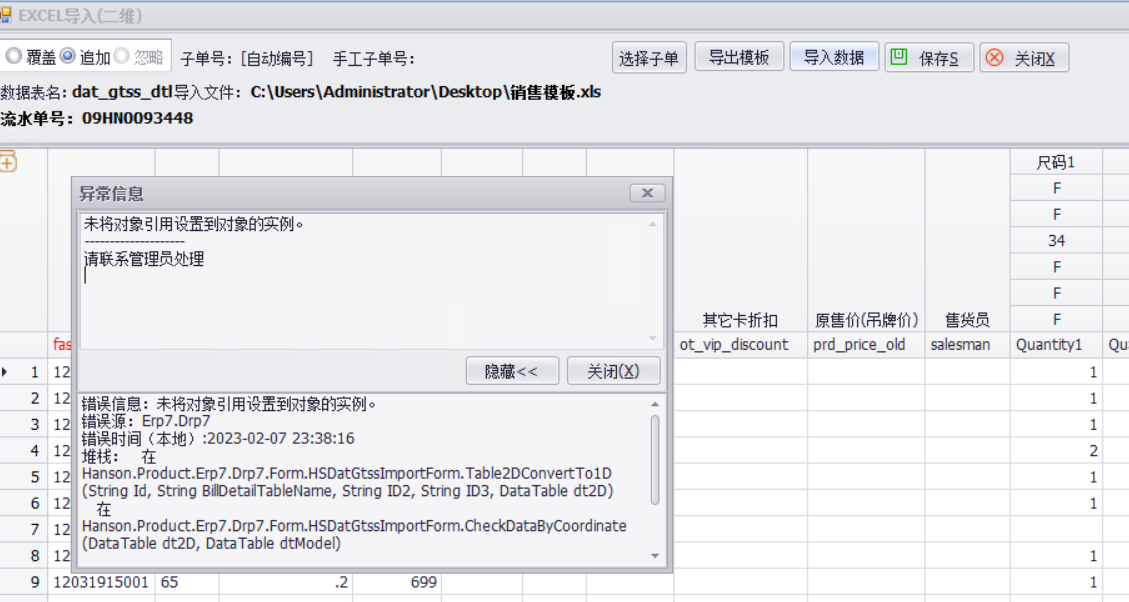Click the 导出模板 button
Viewport: 1129px width, 602px height.
pyautogui.click(x=739, y=57)
